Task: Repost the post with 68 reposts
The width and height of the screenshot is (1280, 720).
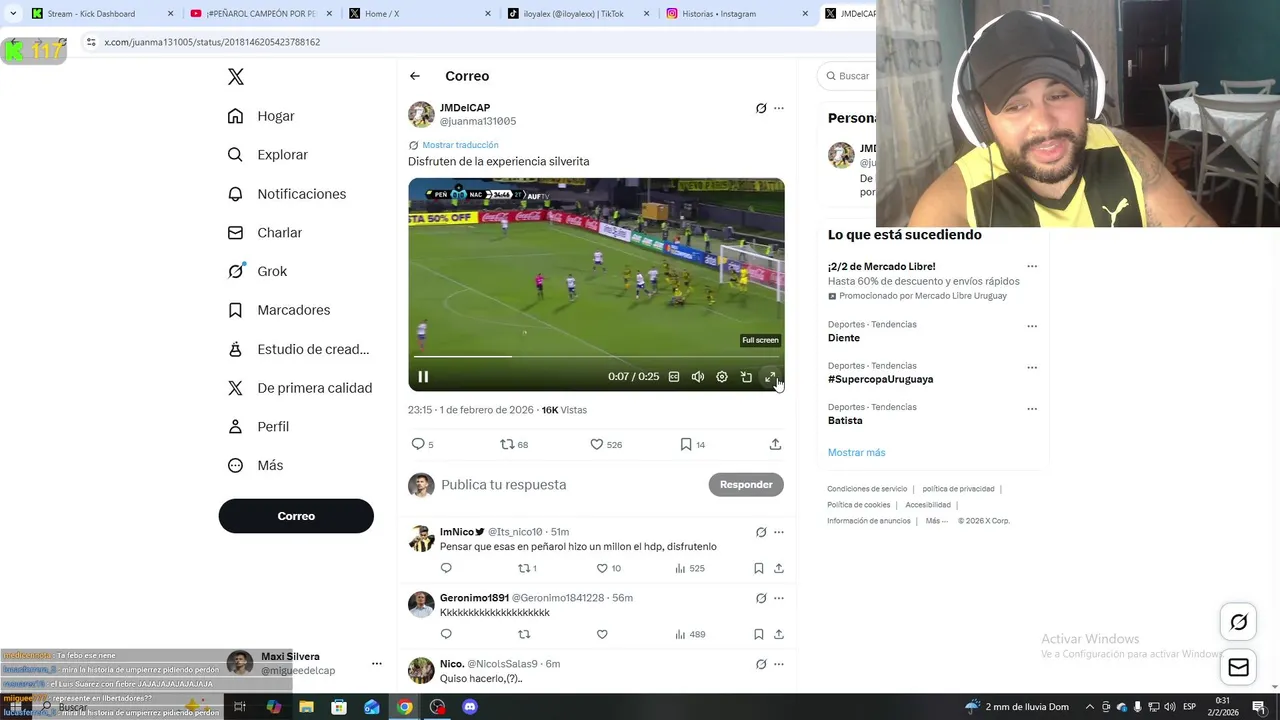Action: (514, 444)
